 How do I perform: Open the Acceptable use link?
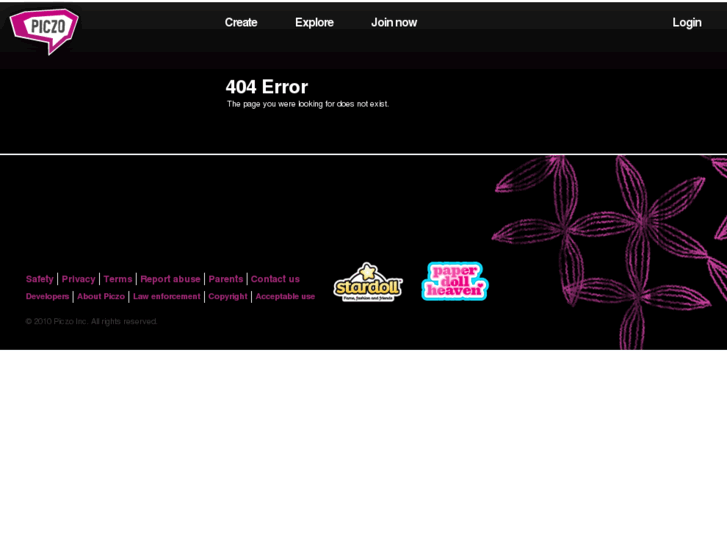coord(285,296)
